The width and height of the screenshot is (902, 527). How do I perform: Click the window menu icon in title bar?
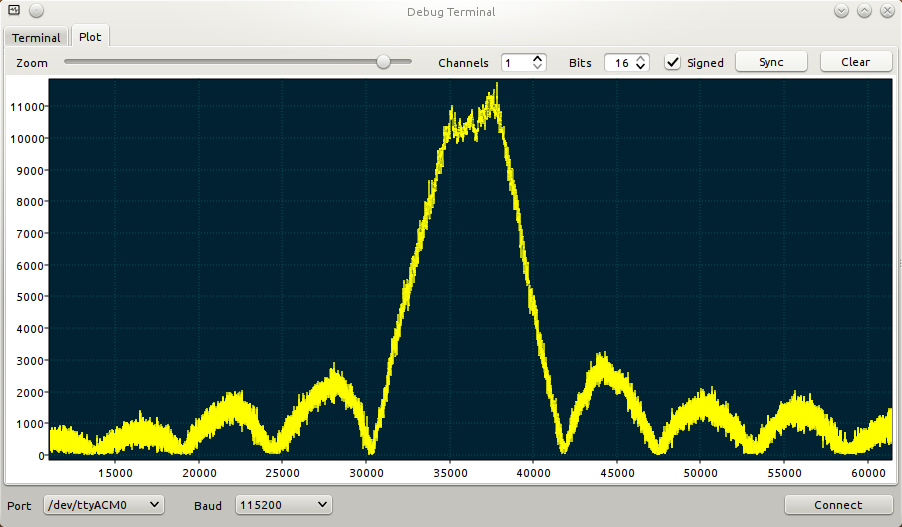(14, 10)
